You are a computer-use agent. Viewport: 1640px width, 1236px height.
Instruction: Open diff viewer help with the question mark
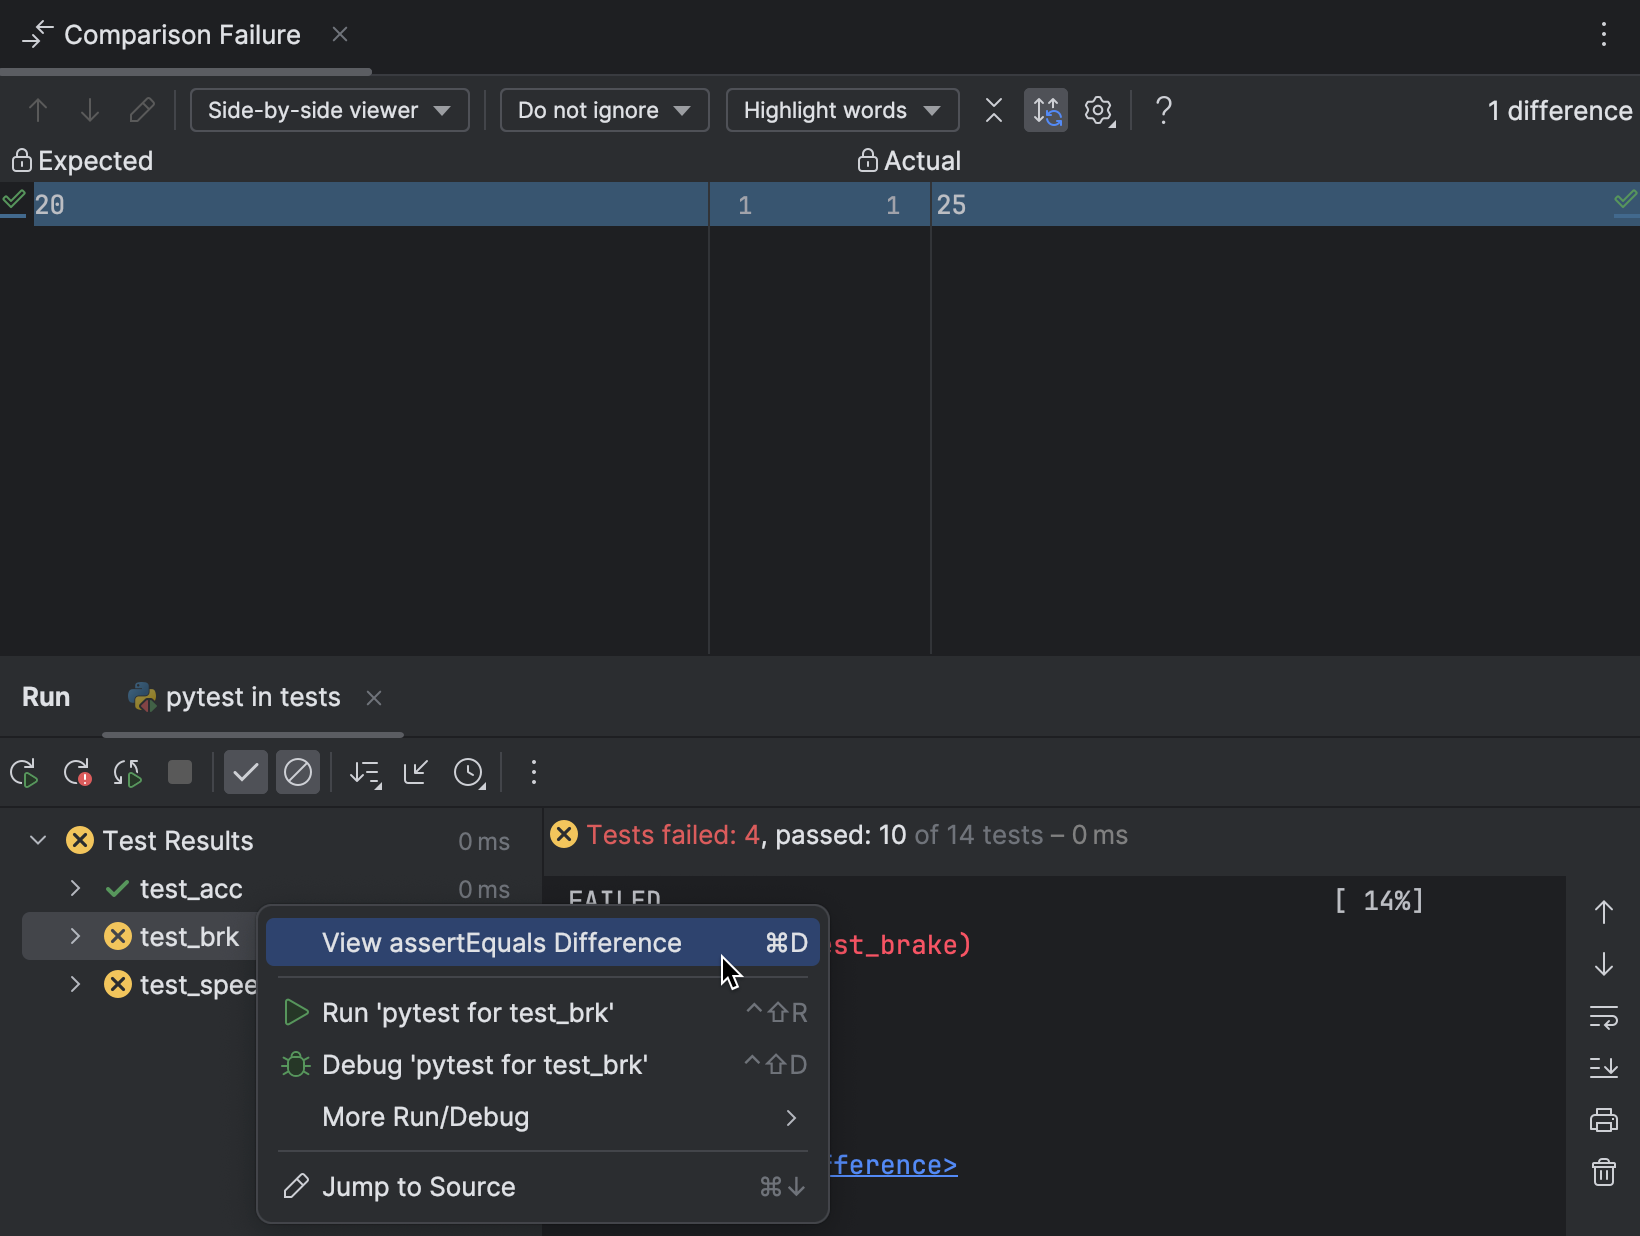[x=1163, y=110]
